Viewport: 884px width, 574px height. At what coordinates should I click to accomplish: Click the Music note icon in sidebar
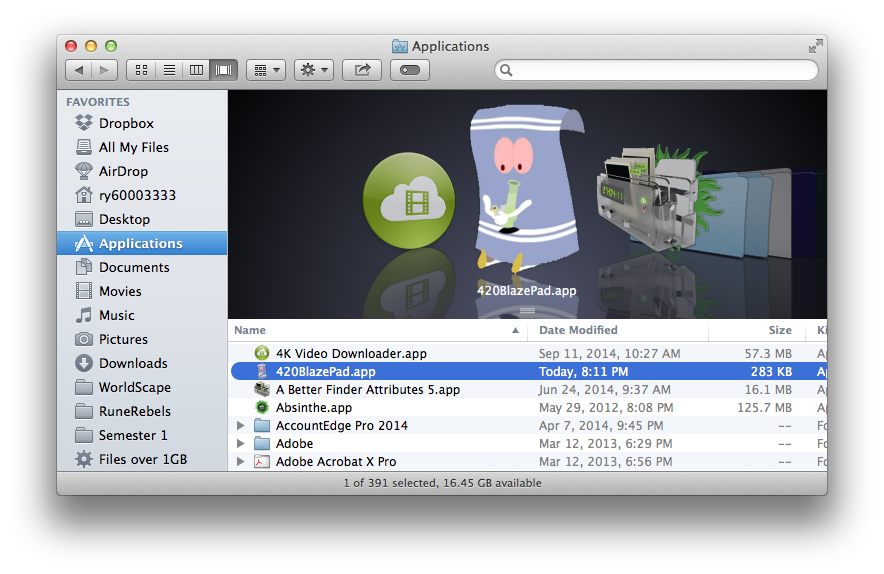pyautogui.click(x=84, y=315)
